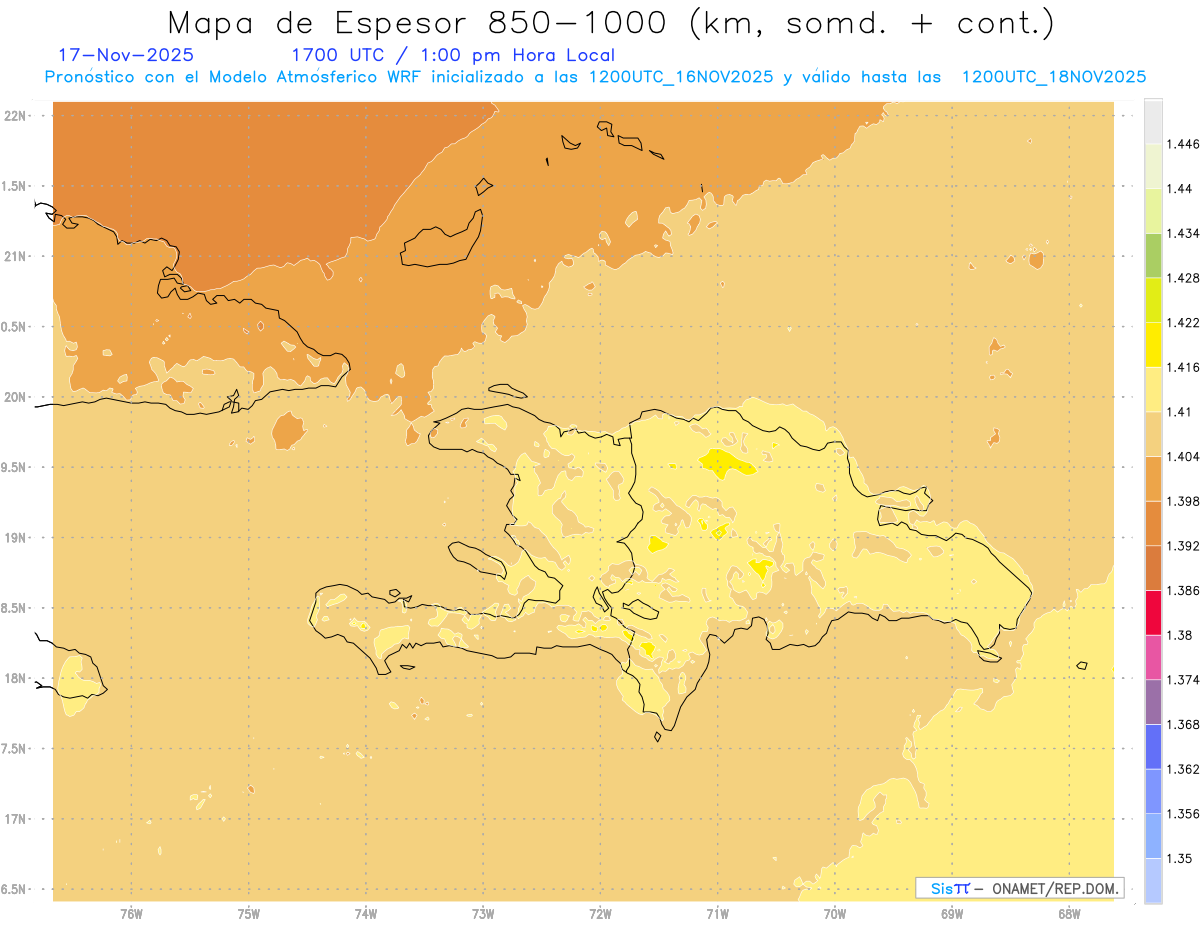
Task: Click the 75W longitude label
Action: 249,913
